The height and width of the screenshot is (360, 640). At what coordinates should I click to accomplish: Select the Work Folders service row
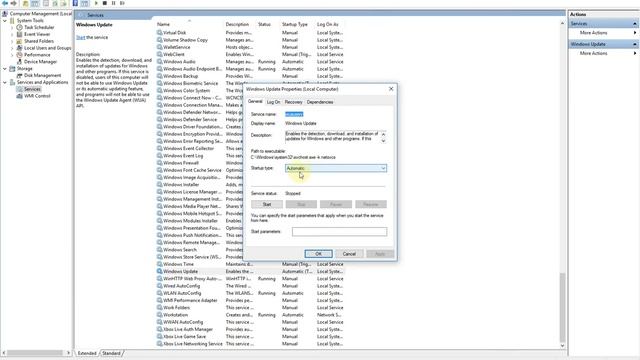[250, 308]
